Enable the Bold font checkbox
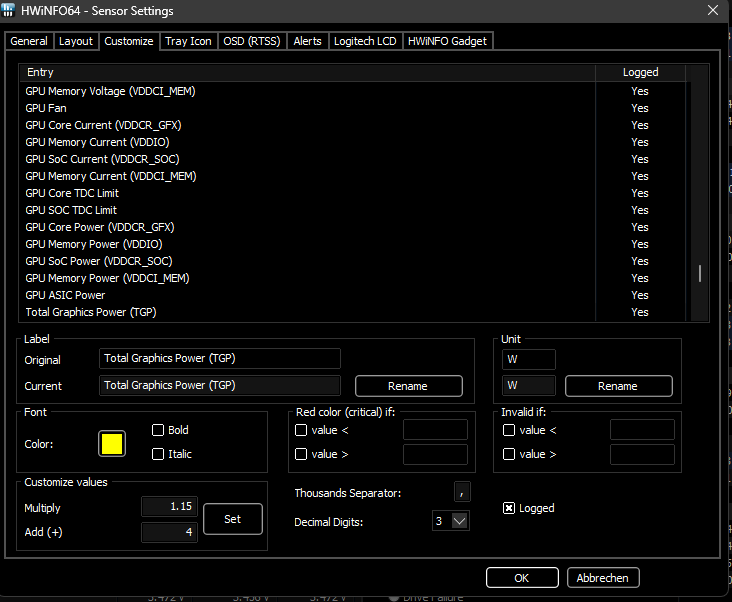This screenshot has width=732, height=602. pyautogui.click(x=158, y=430)
